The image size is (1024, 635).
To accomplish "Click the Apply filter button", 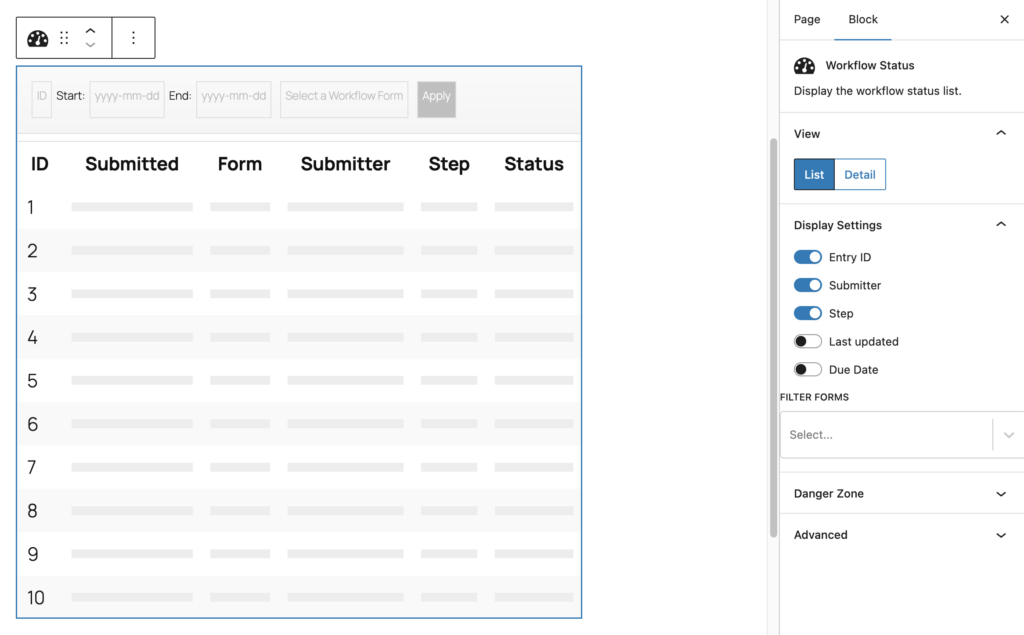I will (436, 99).
